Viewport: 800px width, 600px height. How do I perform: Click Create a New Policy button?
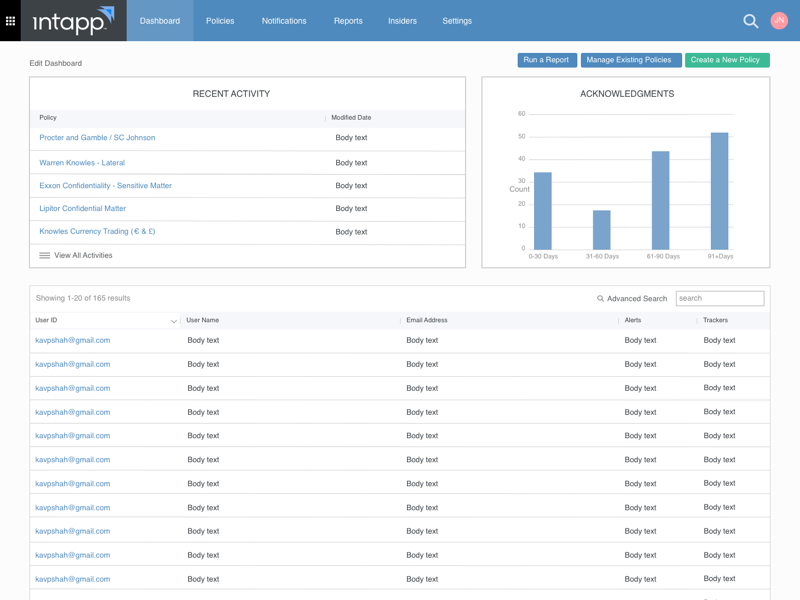(x=727, y=60)
